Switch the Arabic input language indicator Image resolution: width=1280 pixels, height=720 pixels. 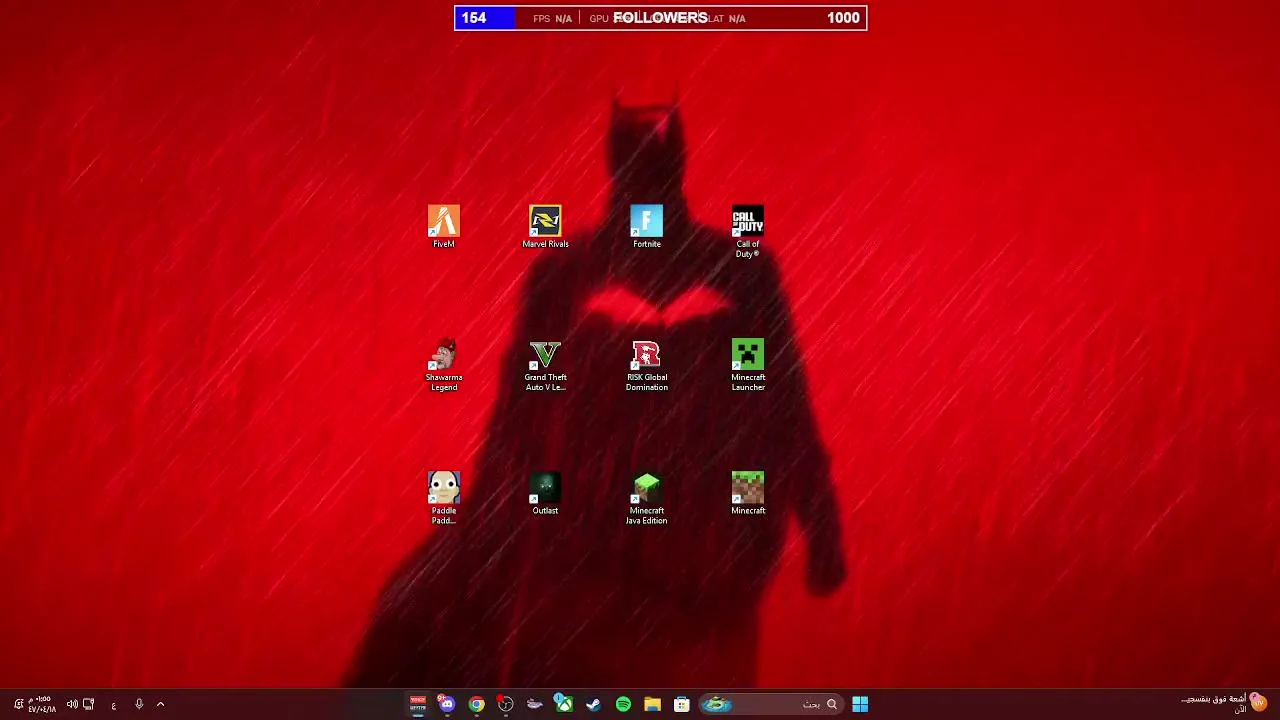[x=114, y=705]
